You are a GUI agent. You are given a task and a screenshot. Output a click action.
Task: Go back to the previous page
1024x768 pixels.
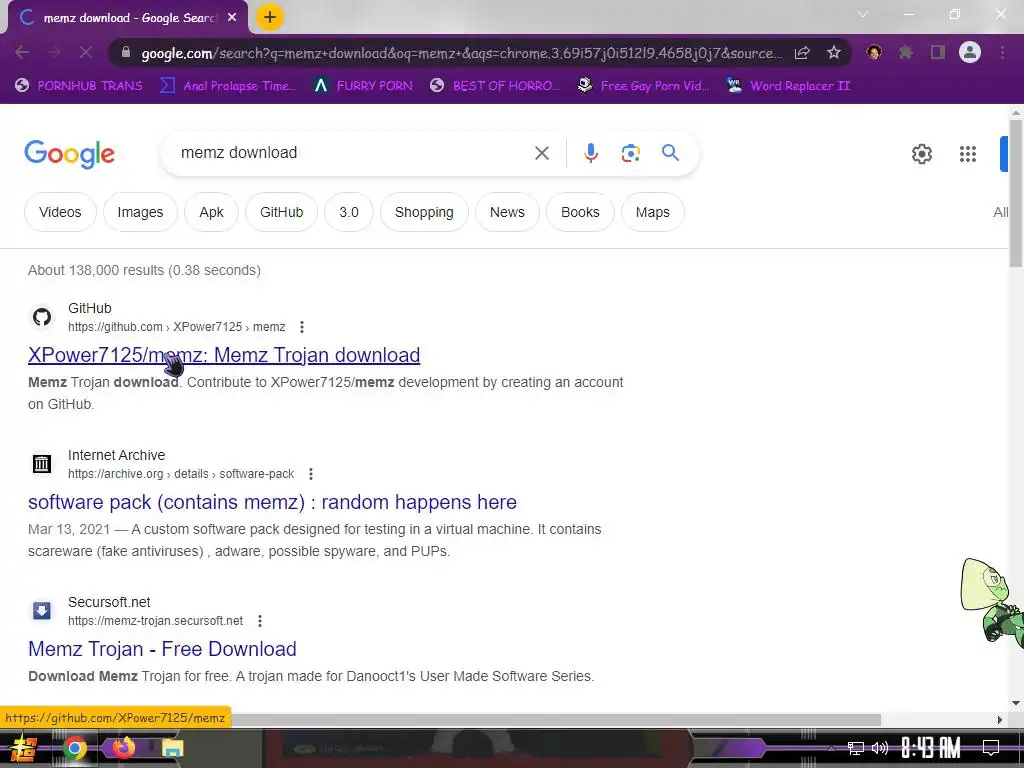[x=22, y=52]
